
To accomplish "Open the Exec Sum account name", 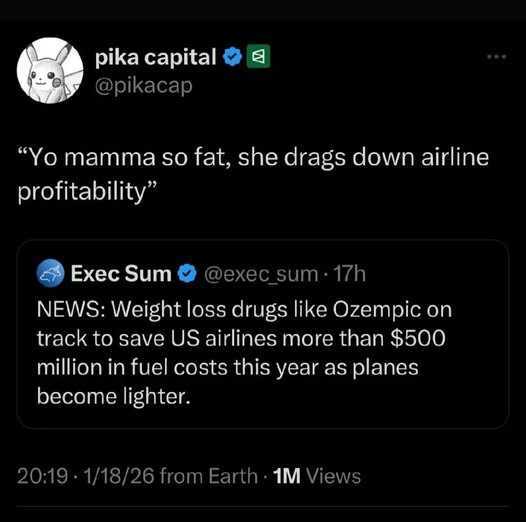I will pyautogui.click(x=121, y=274).
